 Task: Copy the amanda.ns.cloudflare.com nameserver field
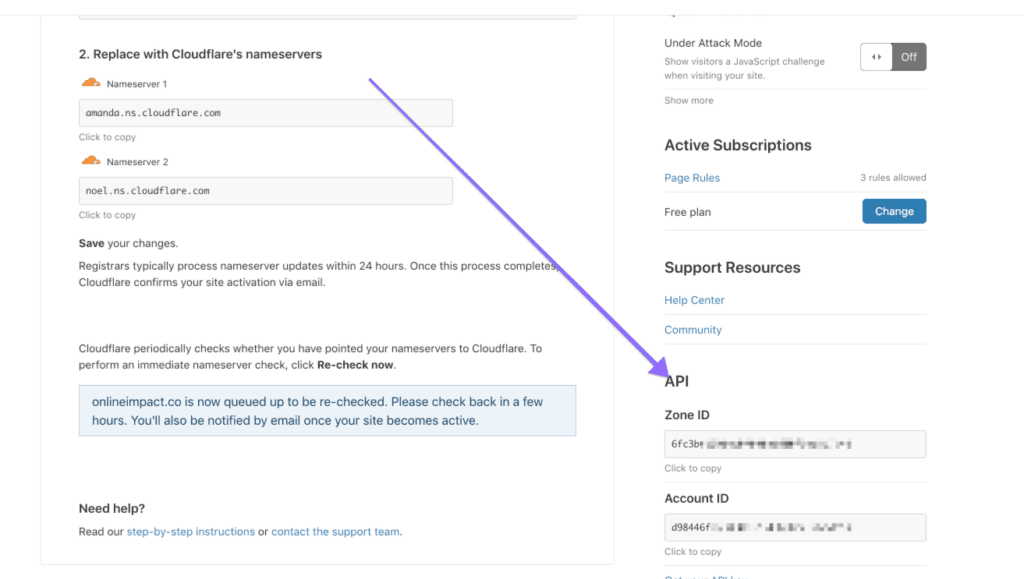pyautogui.click(x=266, y=113)
